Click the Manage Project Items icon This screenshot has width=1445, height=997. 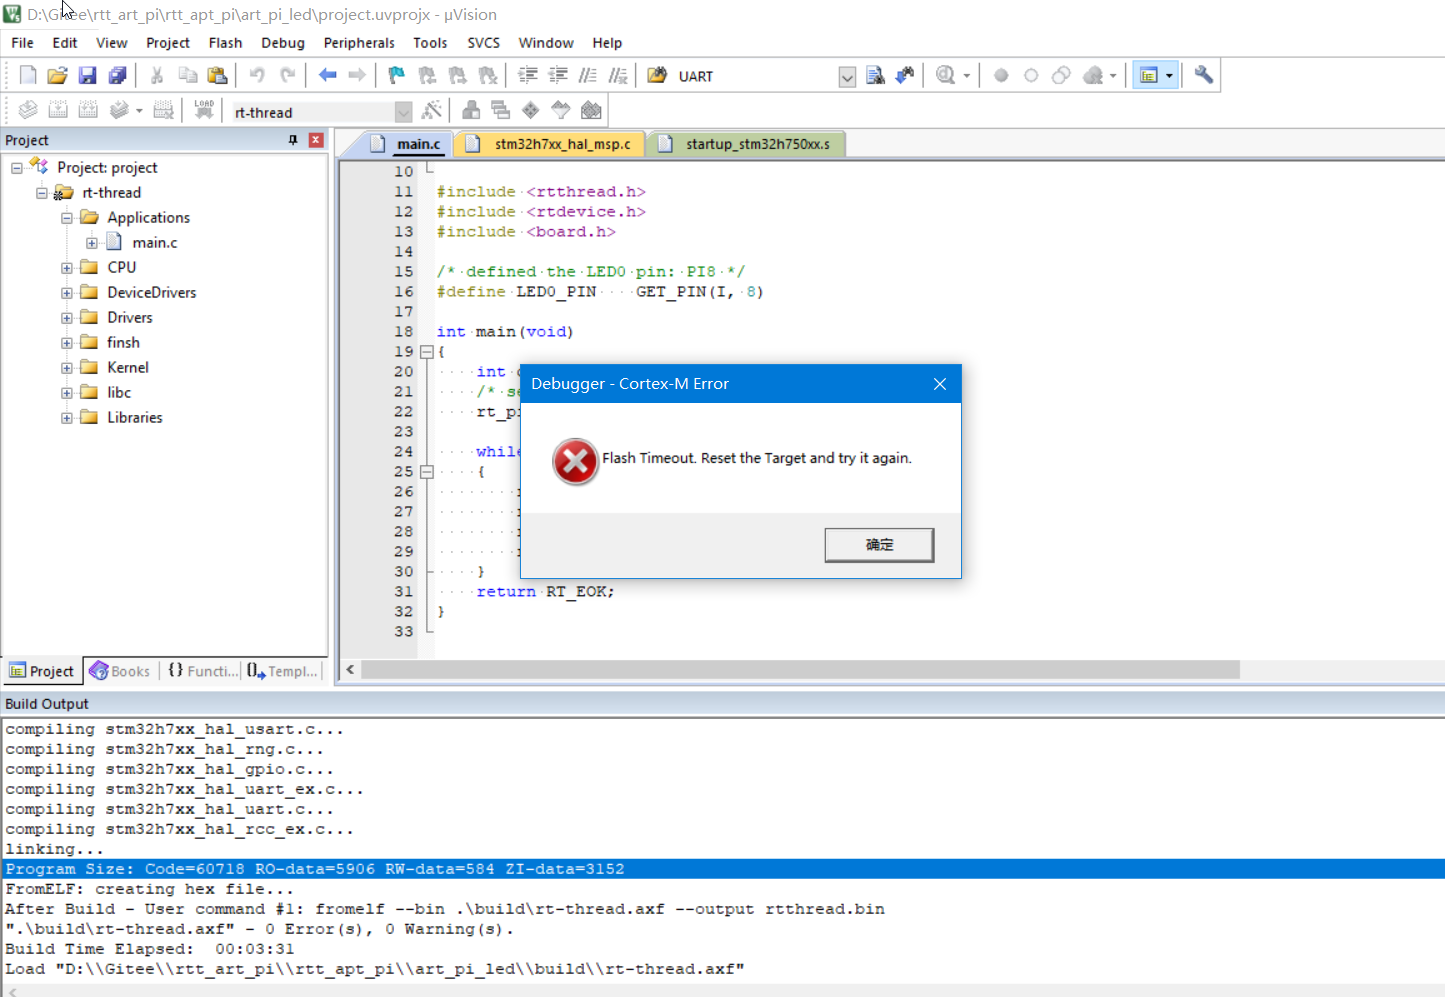pos(471,110)
